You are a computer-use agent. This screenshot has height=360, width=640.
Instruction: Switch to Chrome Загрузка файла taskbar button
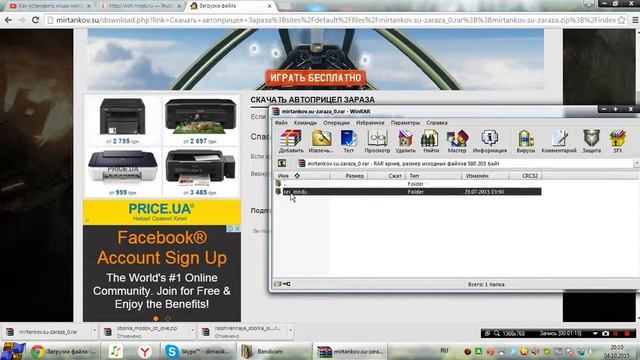(x=63, y=351)
